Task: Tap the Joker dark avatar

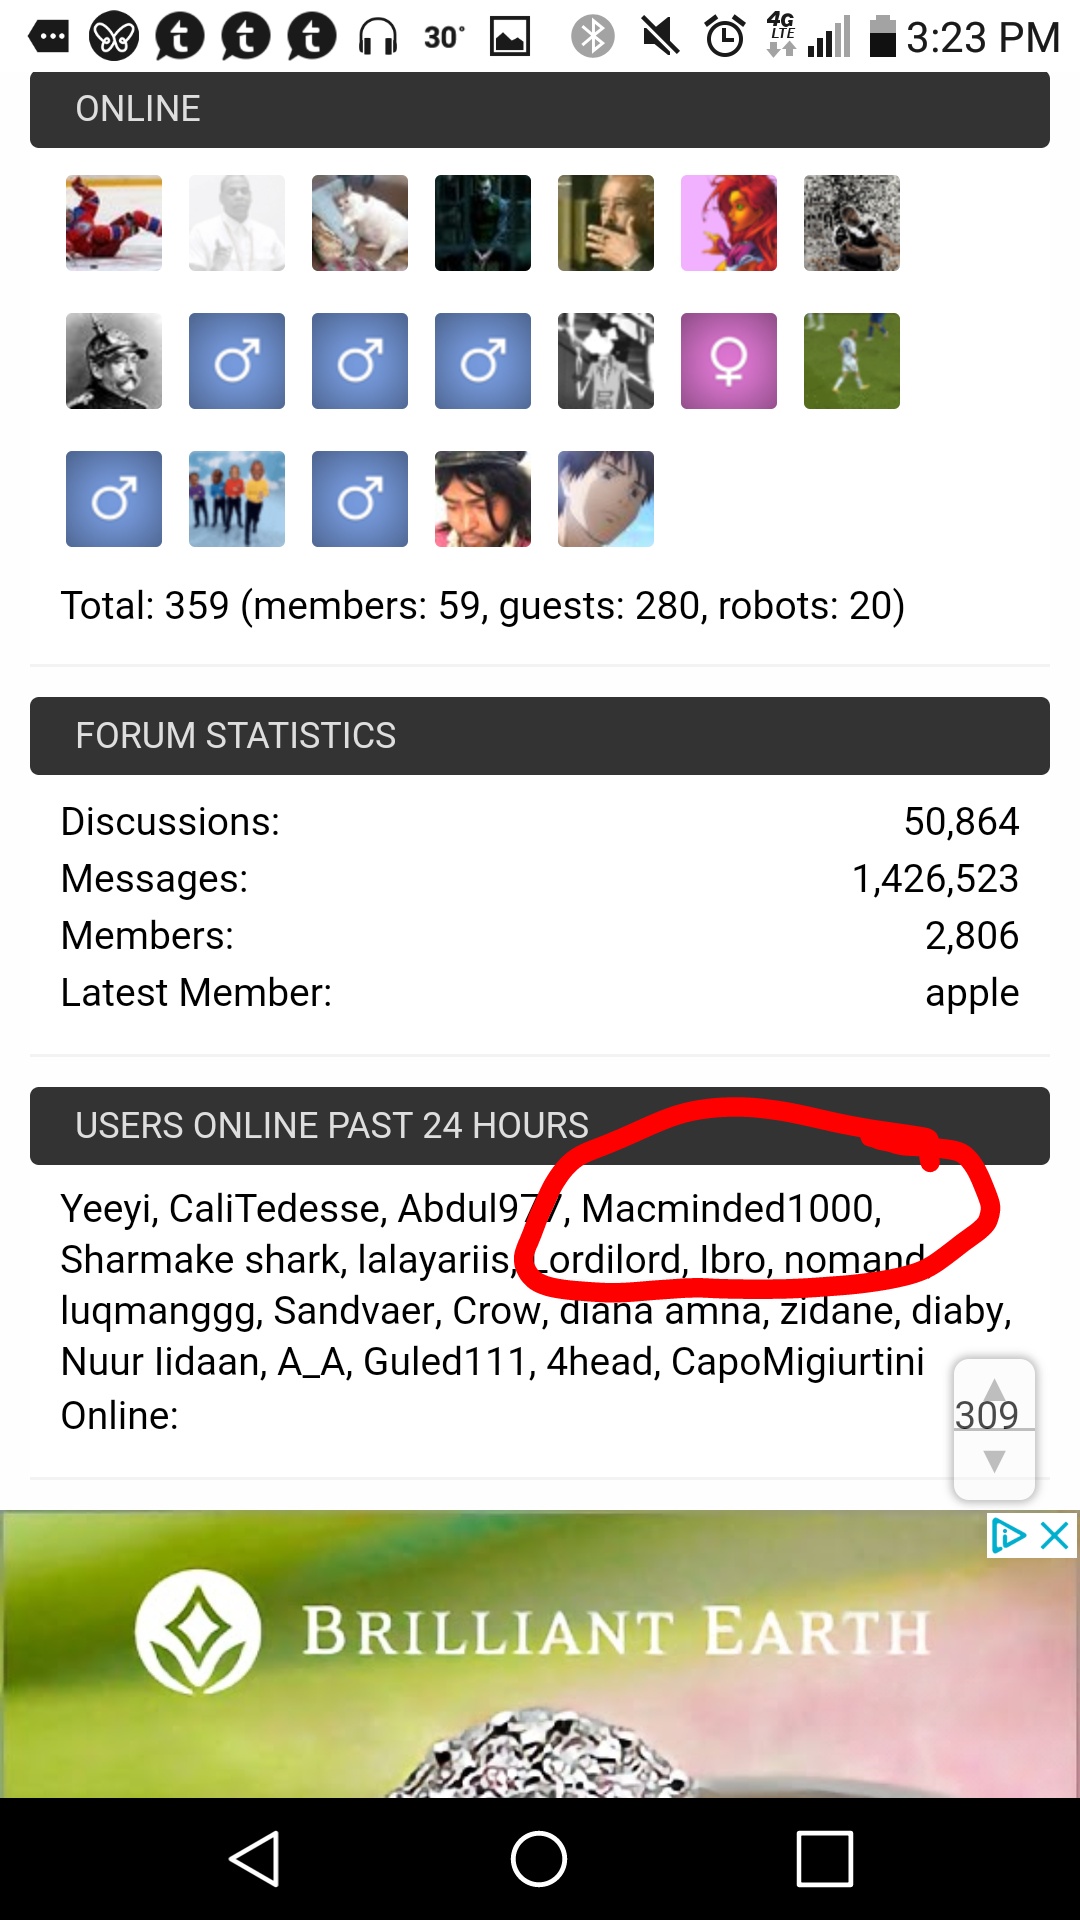Action: (483, 223)
